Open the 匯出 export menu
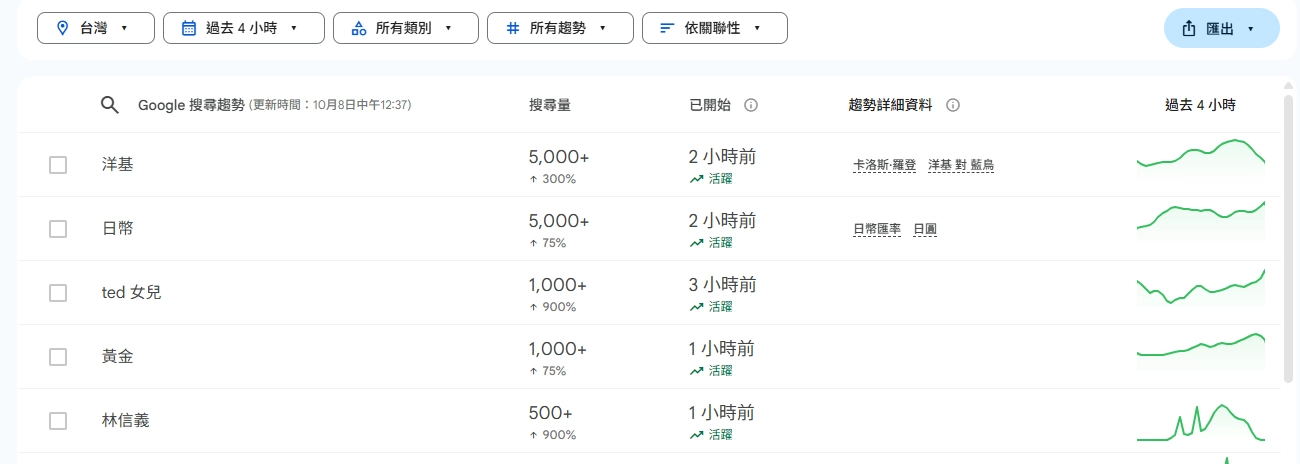 [x=1222, y=28]
